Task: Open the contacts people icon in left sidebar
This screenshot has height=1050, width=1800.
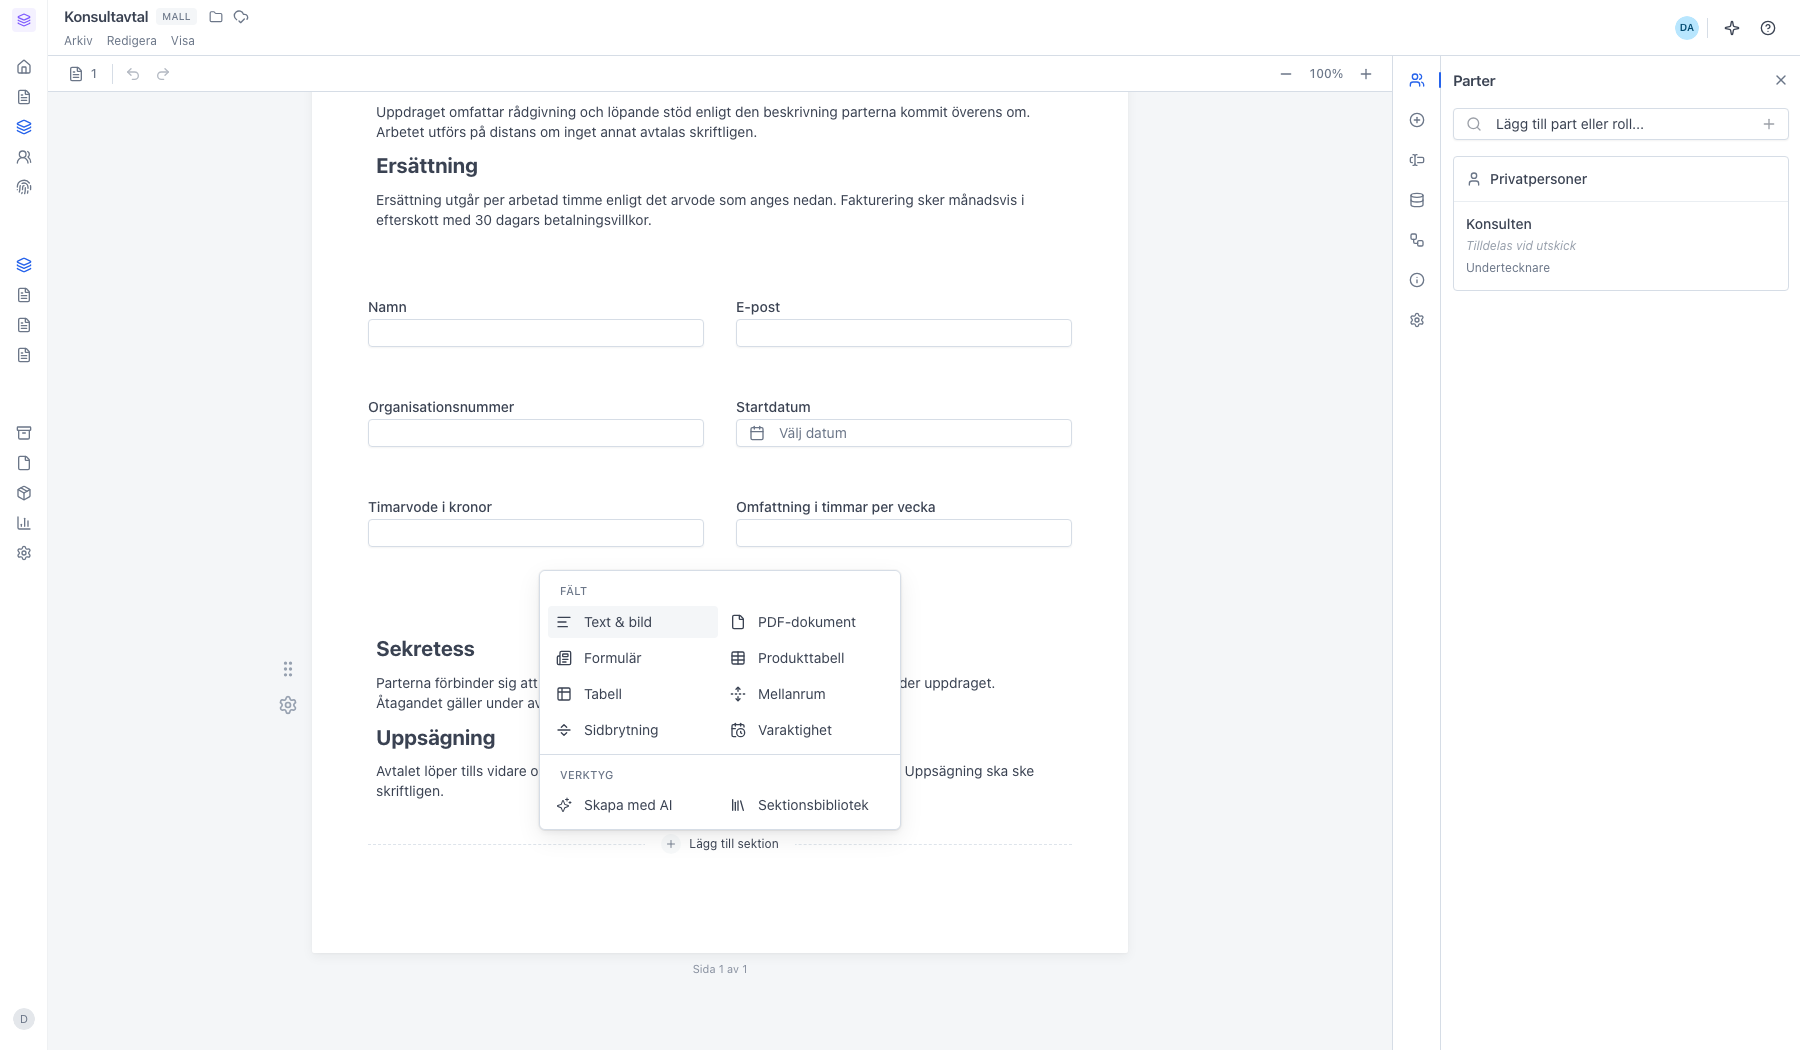Action: coord(24,157)
